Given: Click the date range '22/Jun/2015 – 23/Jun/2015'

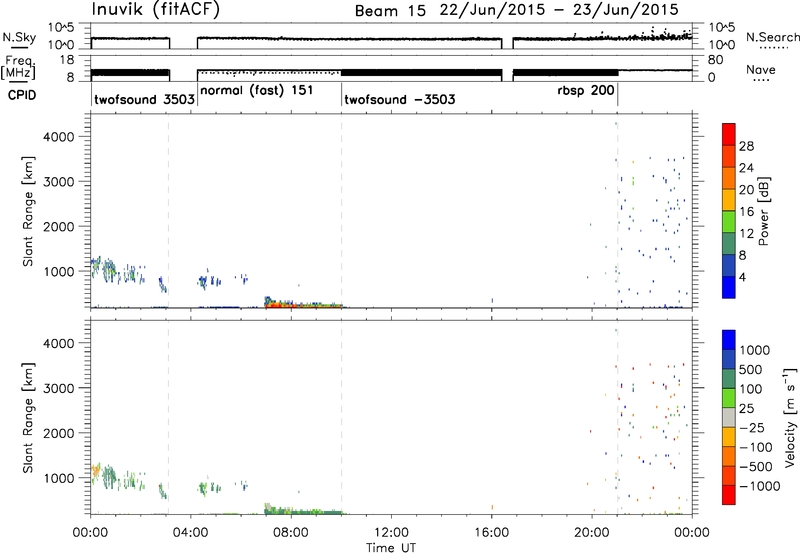Looking at the screenshot, I should coord(559,10).
